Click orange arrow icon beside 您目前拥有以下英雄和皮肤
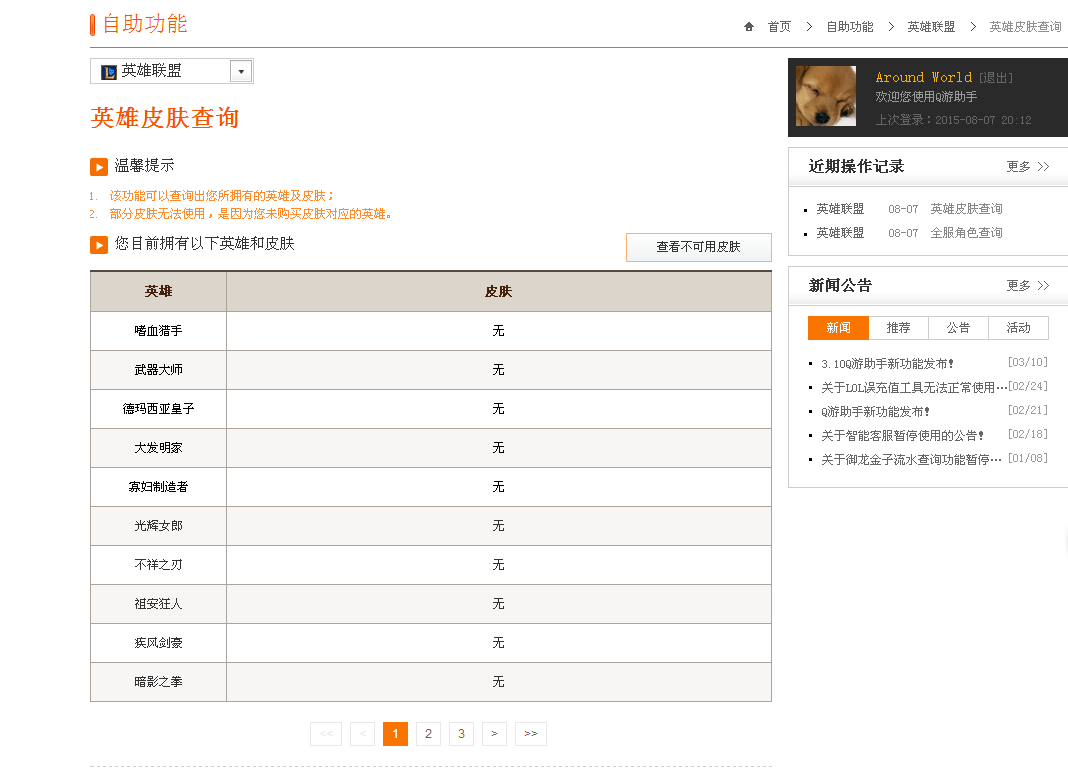 pos(99,244)
